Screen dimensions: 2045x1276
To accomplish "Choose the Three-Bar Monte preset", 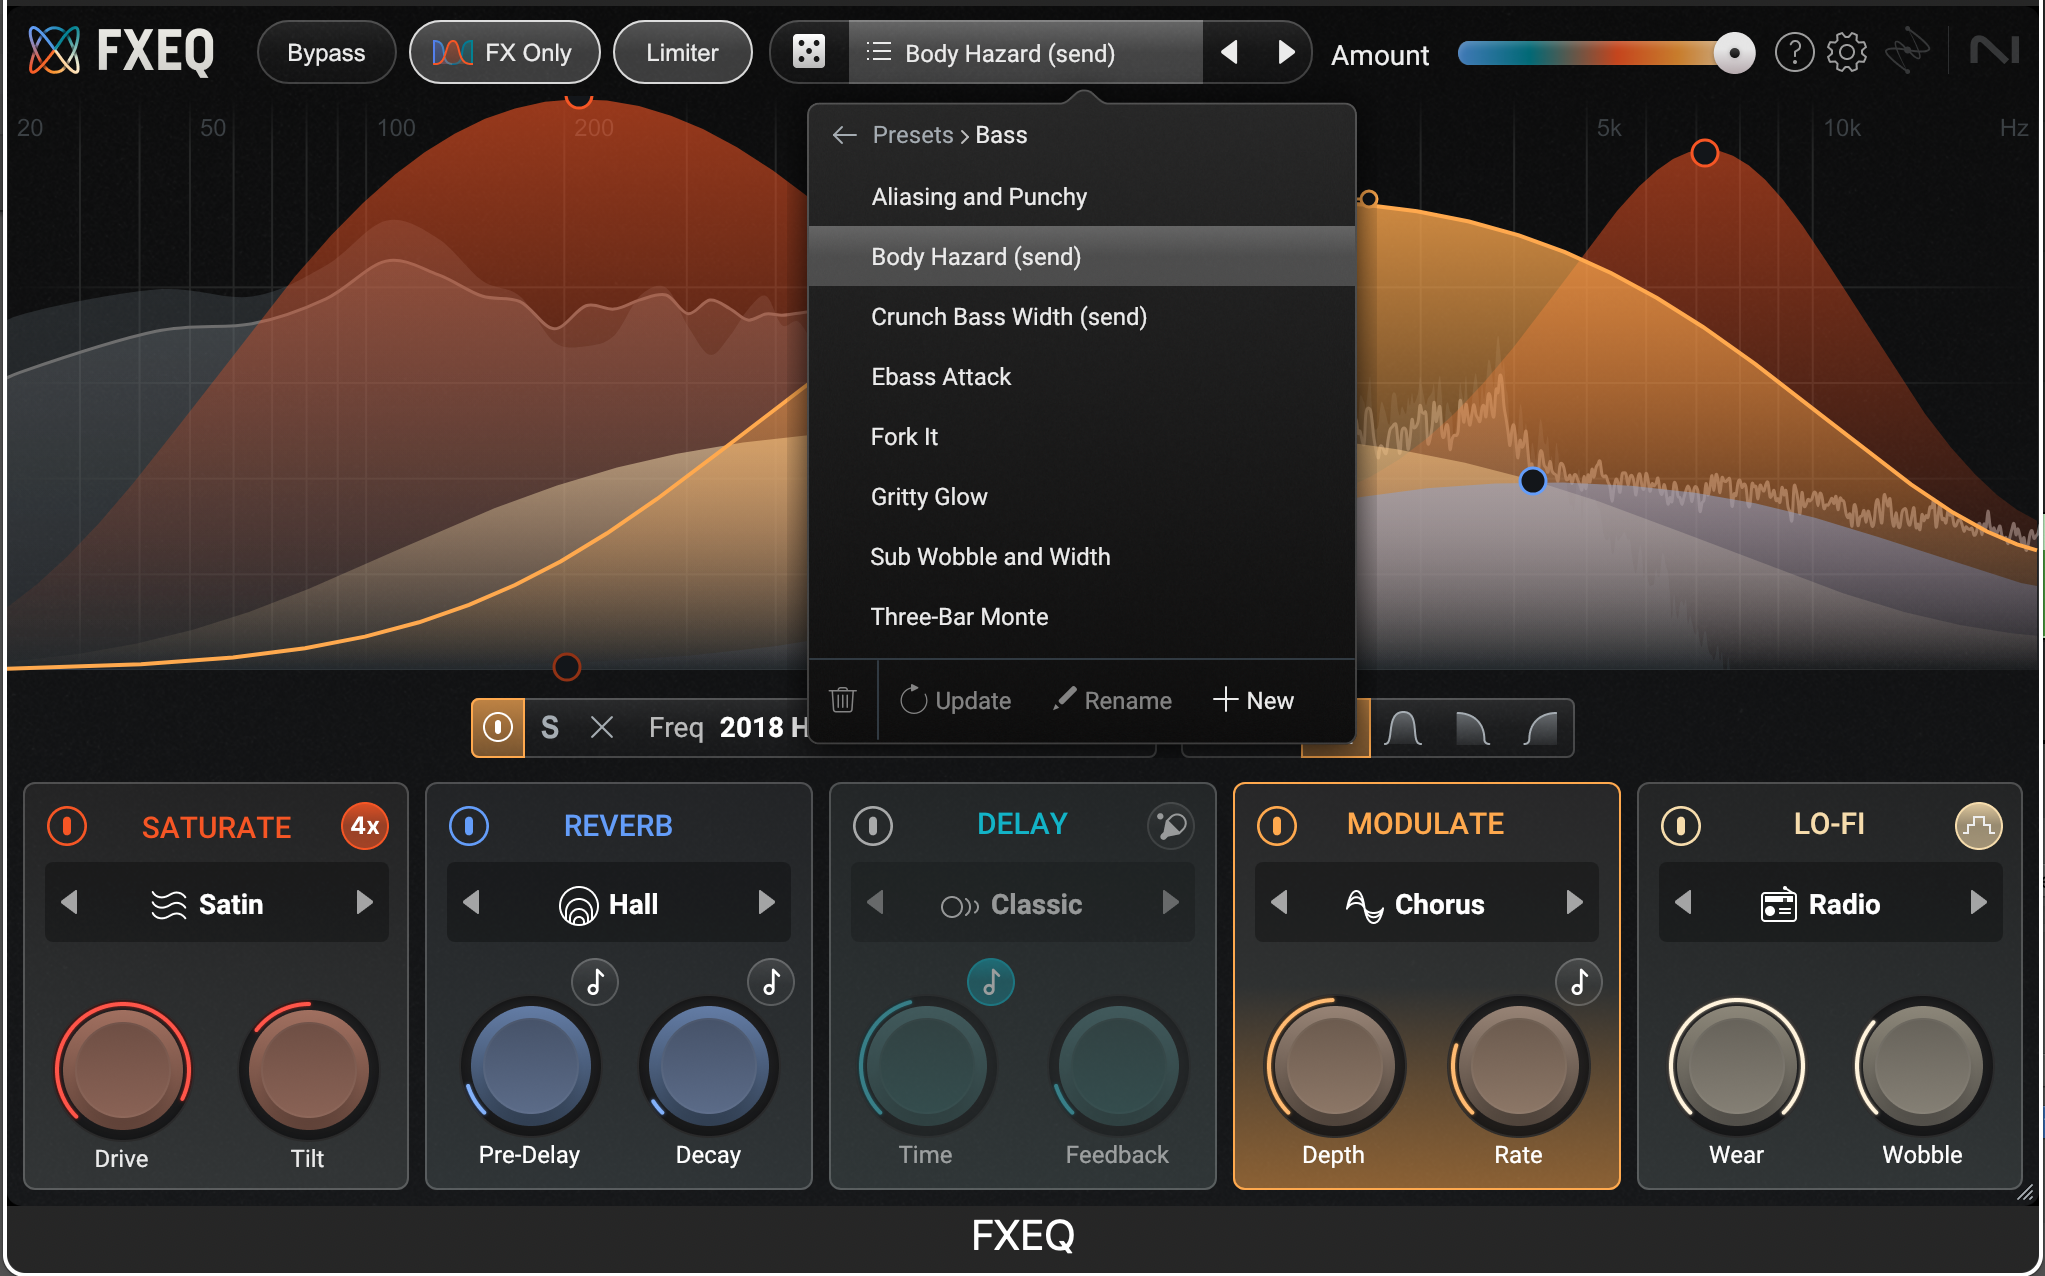I will (x=959, y=617).
